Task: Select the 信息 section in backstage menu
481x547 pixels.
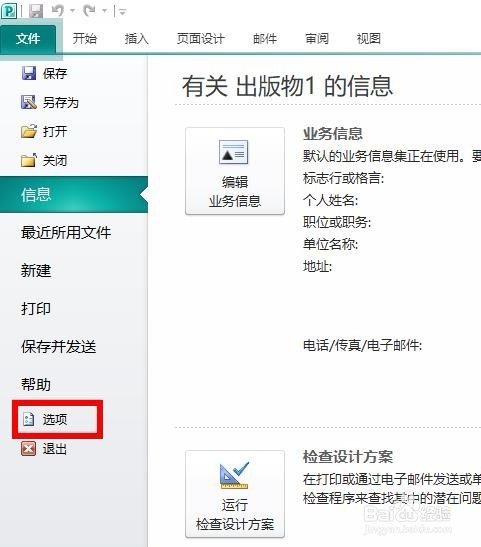Action: click(74, 194)
